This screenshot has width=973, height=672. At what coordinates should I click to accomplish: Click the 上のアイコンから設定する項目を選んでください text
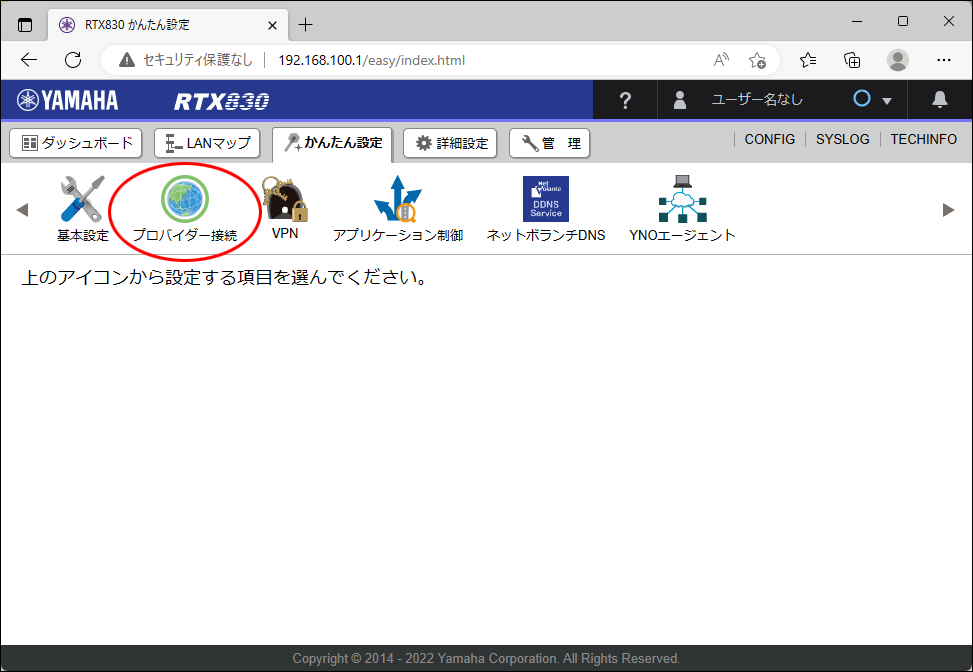(x=225, y=277)
